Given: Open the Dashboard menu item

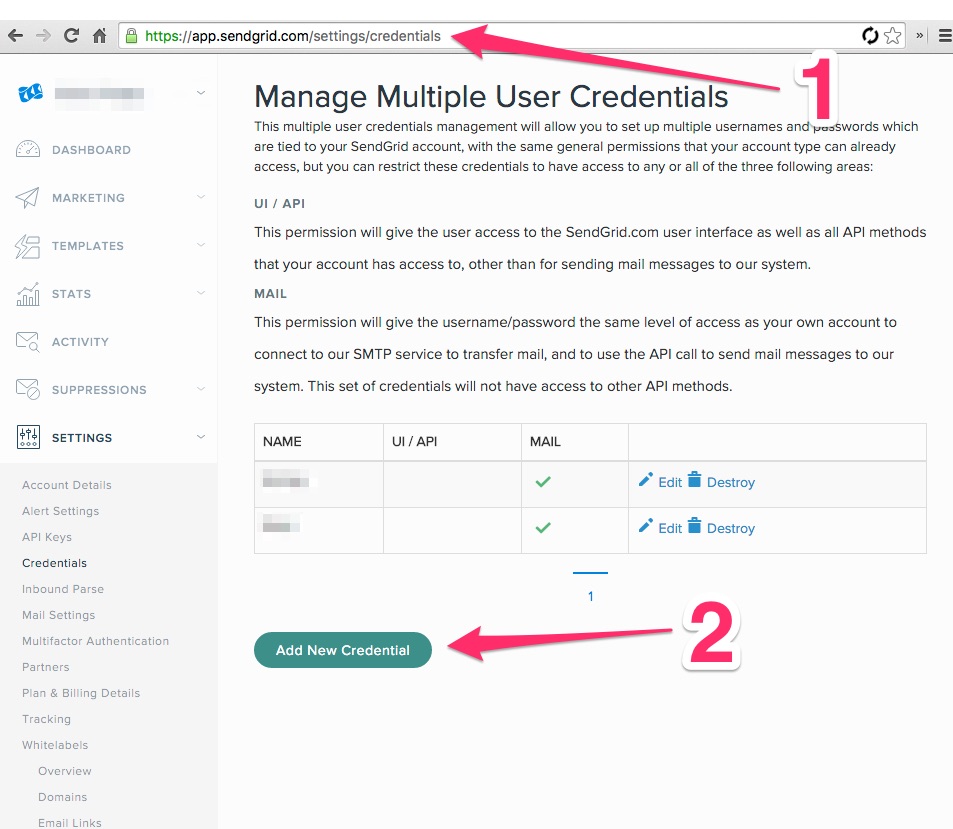Looking at the screenshot, I should [91, 150].
